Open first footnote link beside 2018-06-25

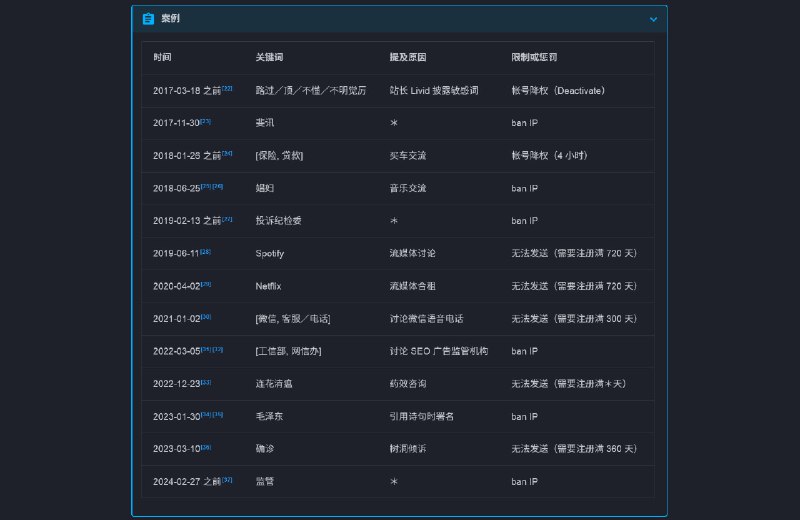pyautogui.click(x=206, y=186)
